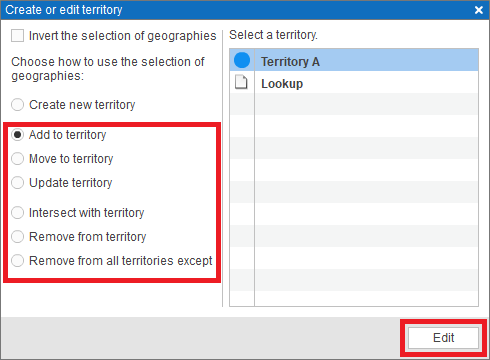The height and width of the screenshot is (360, 490).
Task: Pick the Update territory radio button
Action: click(x=17, y=183)
